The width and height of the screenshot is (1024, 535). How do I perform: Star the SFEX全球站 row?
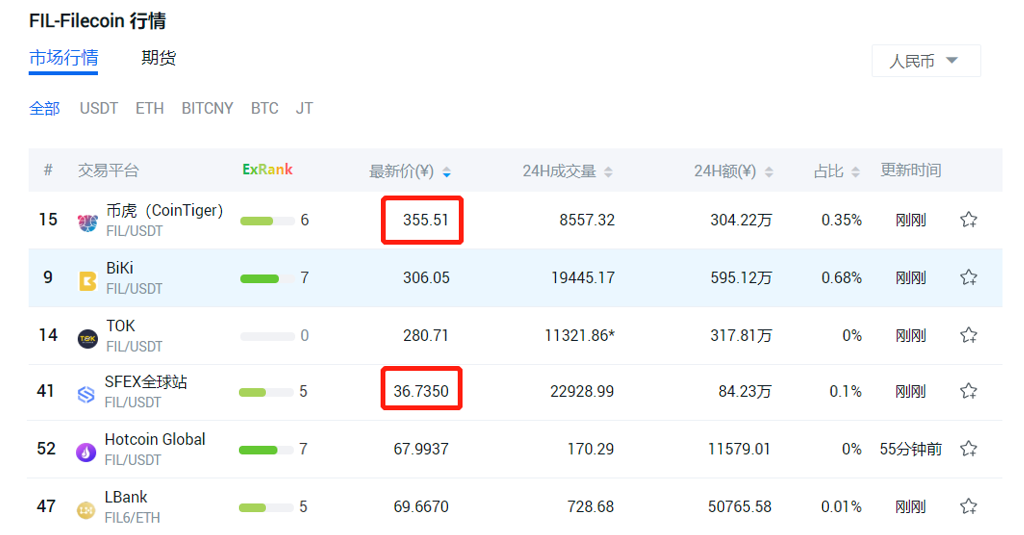coord(968,391)
